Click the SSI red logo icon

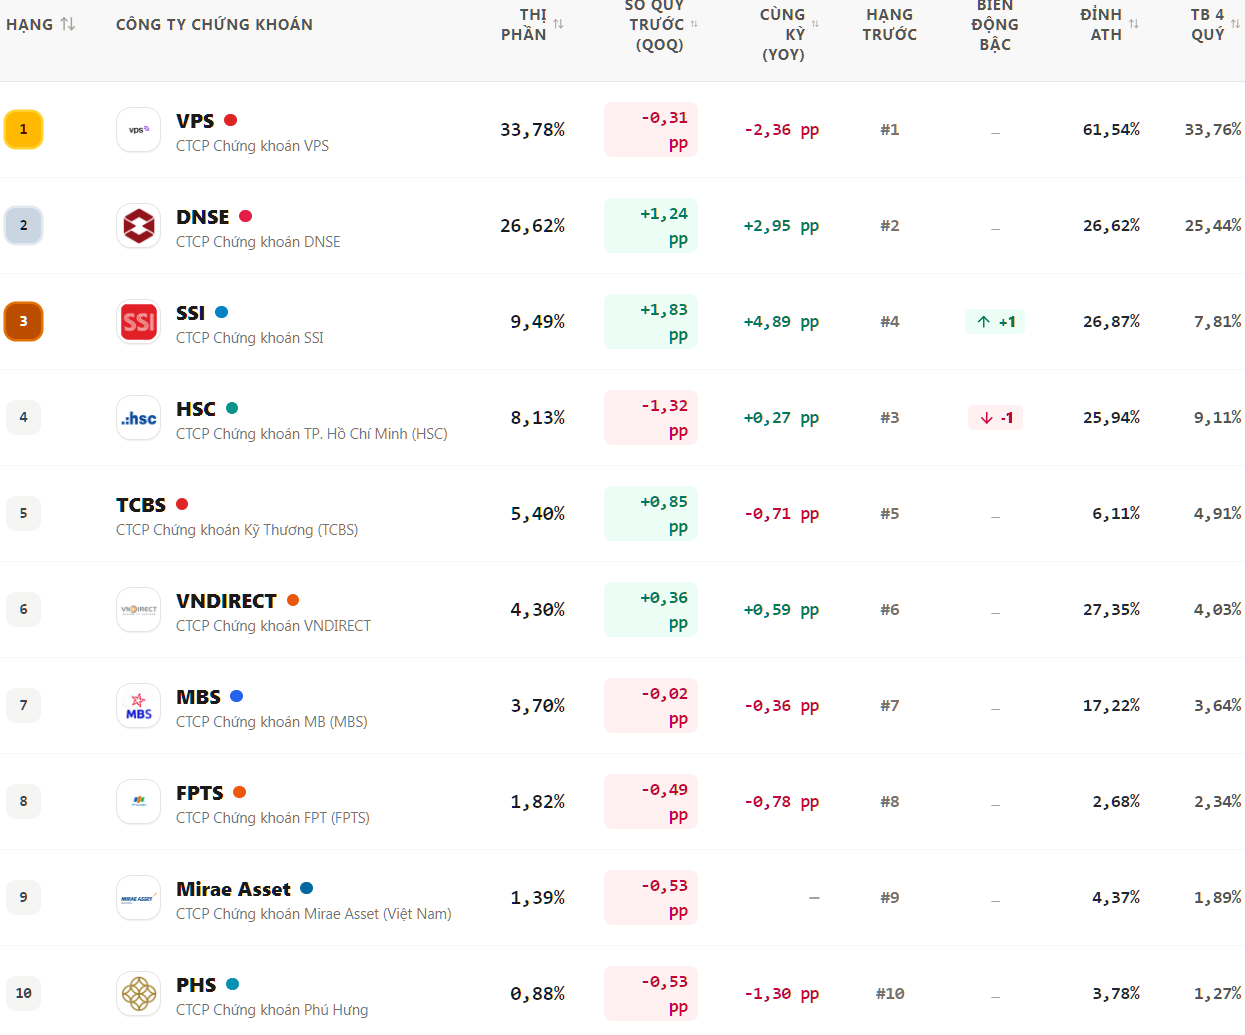coord(138,322)
